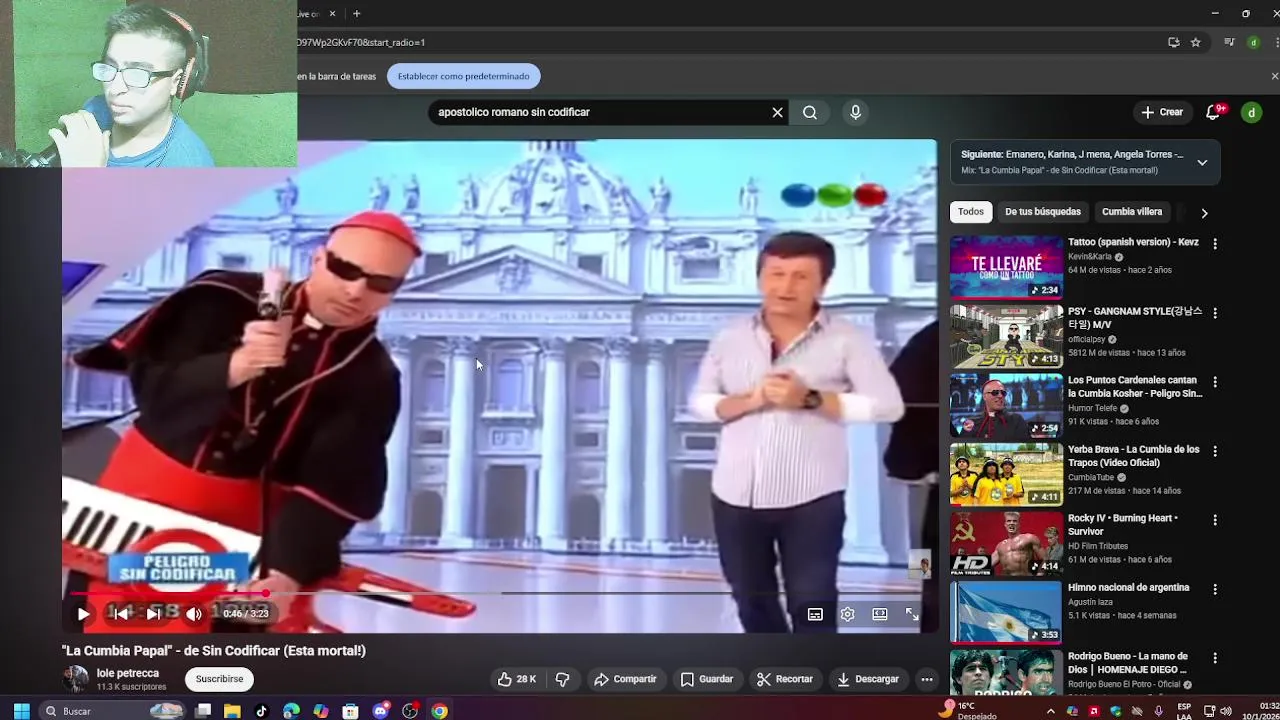This screenshot has height=720, width=1280.
Task: Open the account avatar menu
Action: tap(1251, 112)
